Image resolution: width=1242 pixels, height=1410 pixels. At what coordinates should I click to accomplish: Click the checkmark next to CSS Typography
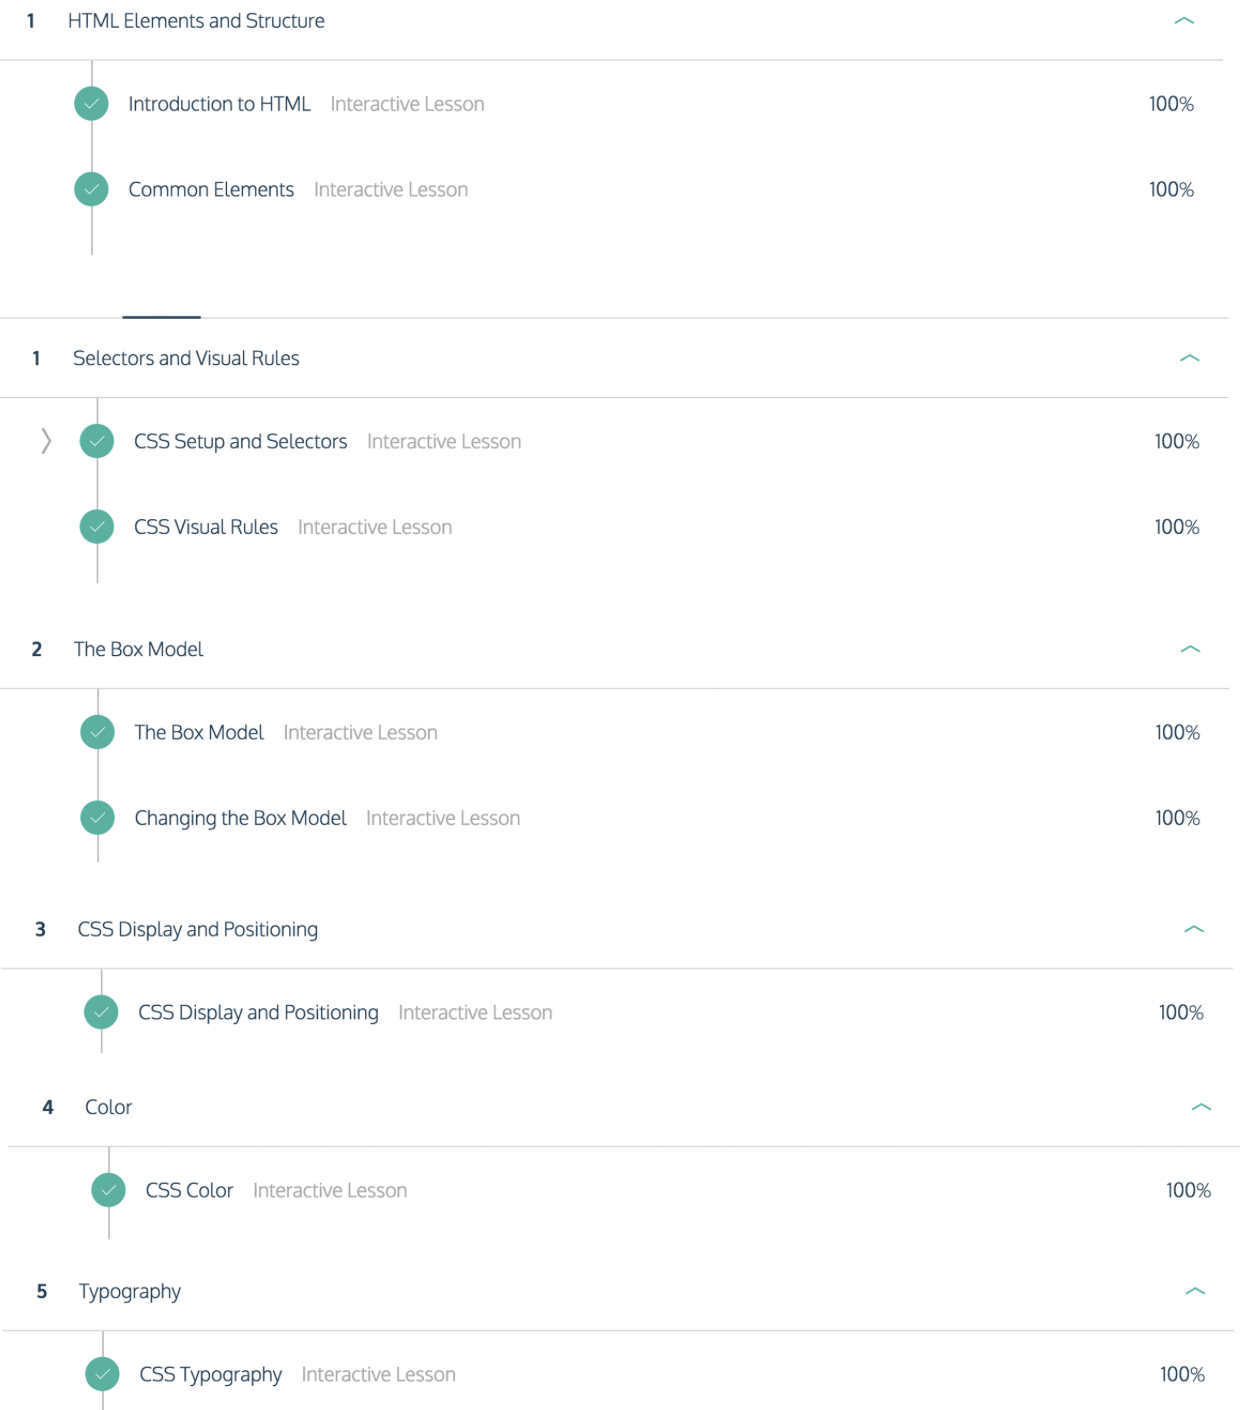tap(103, 1374)
